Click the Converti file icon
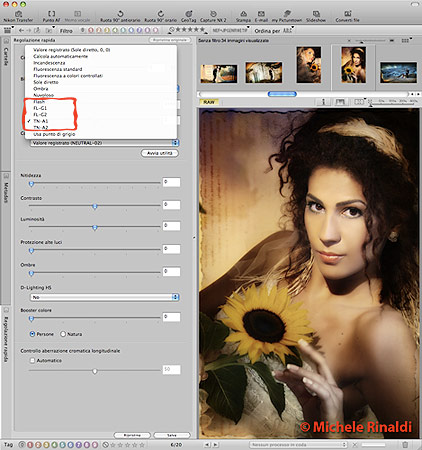The height and width of the screenshot is (450, 422). 348,14
